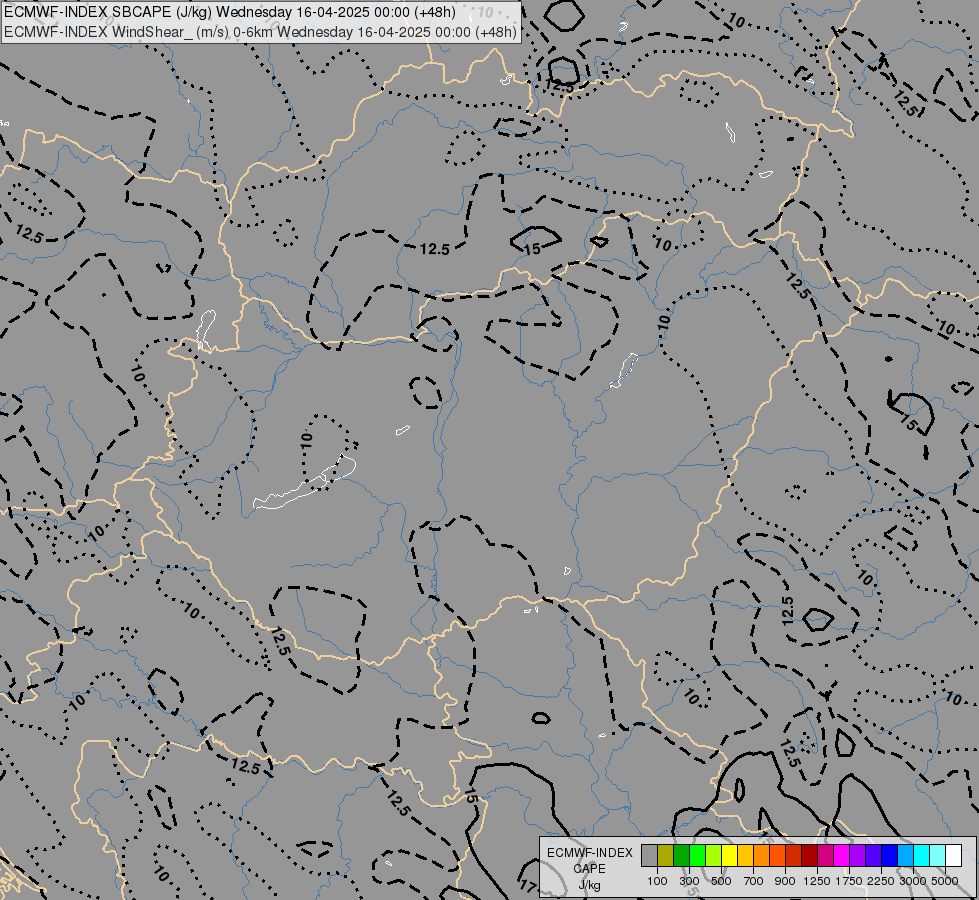Select the sky blue legend swatch
The height and width of the screenshot is (900, 979).
pyautogui.click(x=906, y=855)
